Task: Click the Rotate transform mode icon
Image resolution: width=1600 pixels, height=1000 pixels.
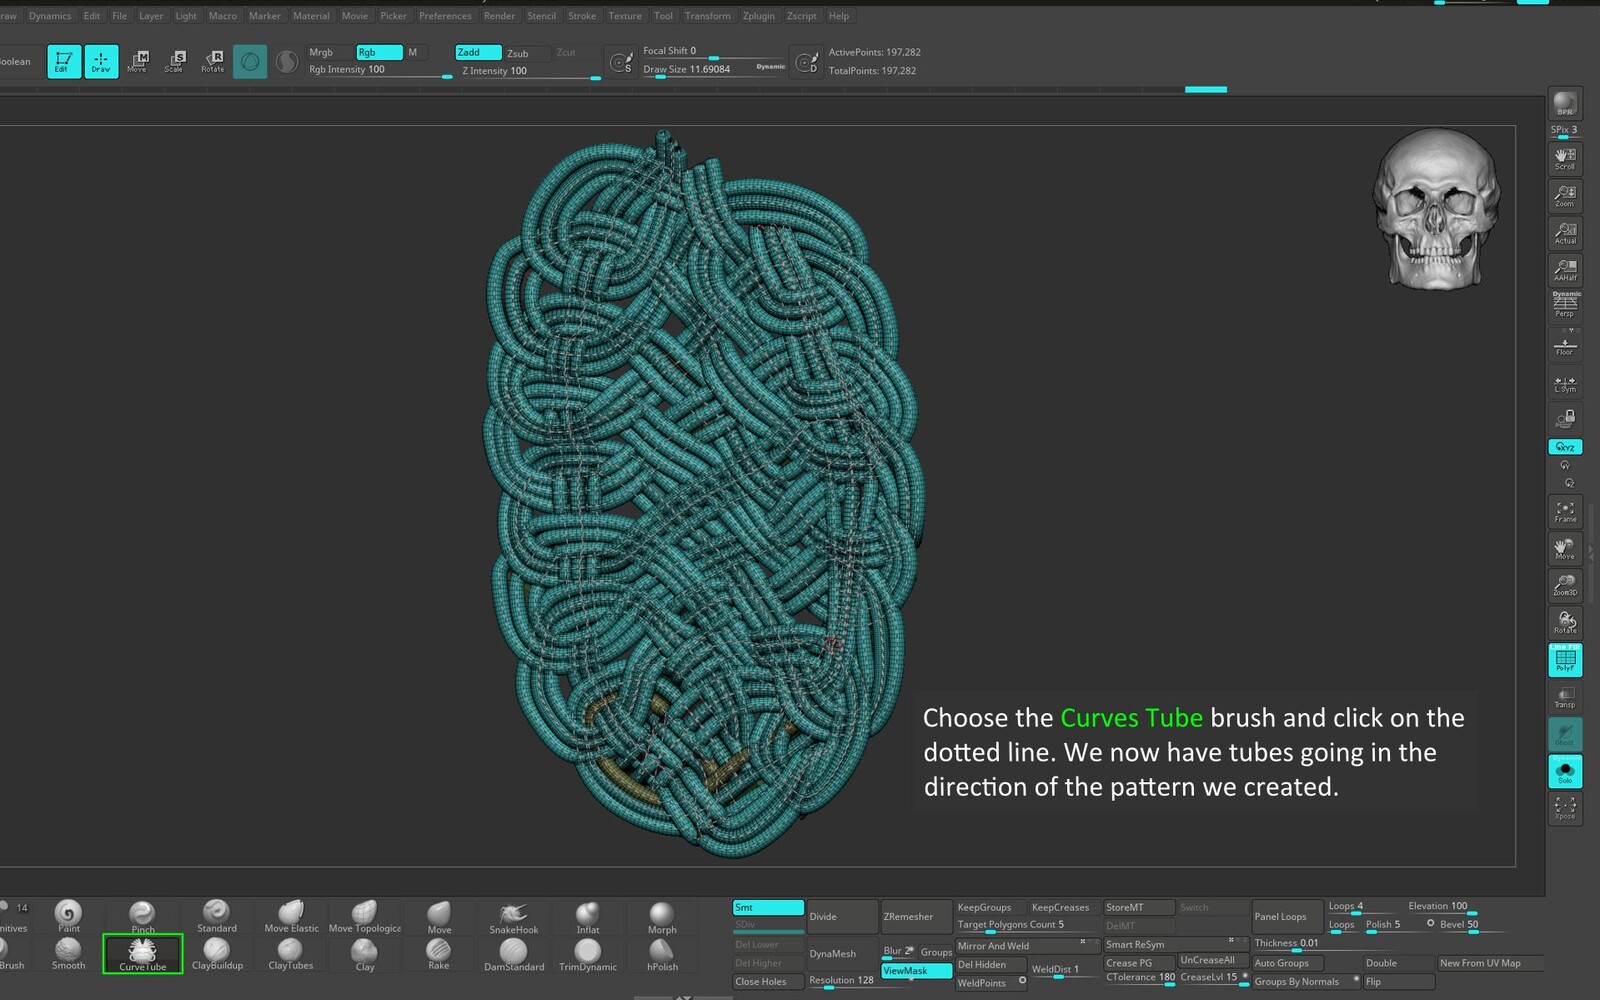Action: pos(212,61)
